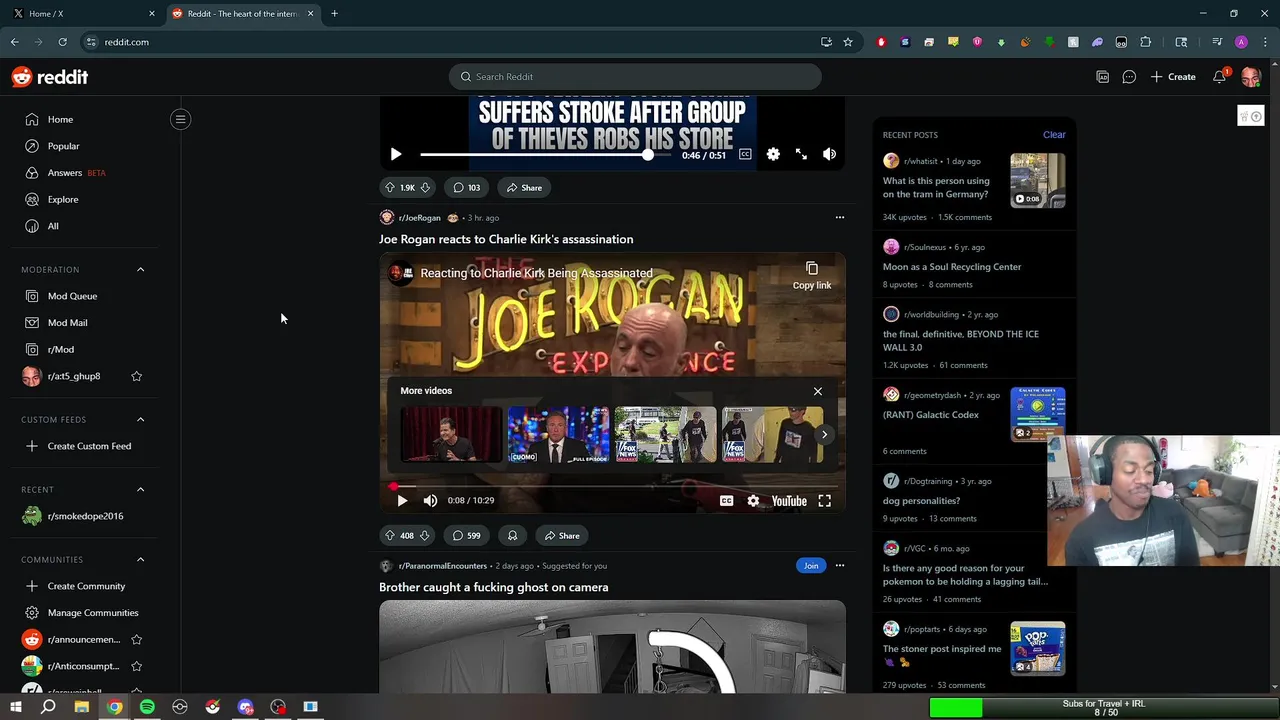Collapse the left navigation sidebar
The height and width of the screenshot is (720, 1280).
(180, 119)
